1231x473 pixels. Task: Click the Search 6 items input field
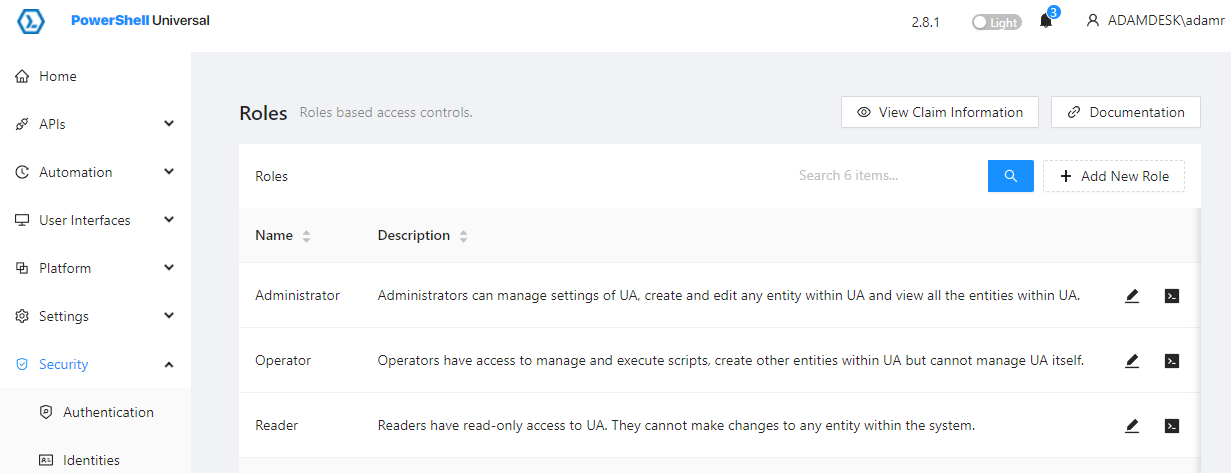pyautogui.click(x=890, y=176)
